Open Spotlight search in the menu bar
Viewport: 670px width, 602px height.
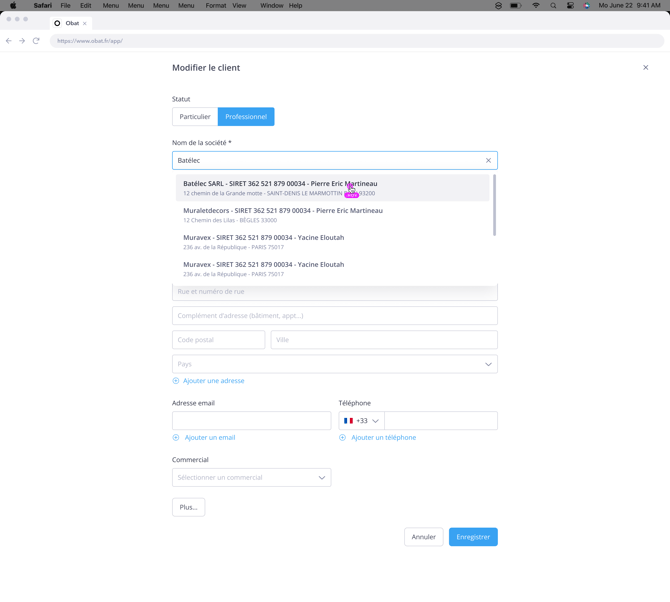coord(553,6)
